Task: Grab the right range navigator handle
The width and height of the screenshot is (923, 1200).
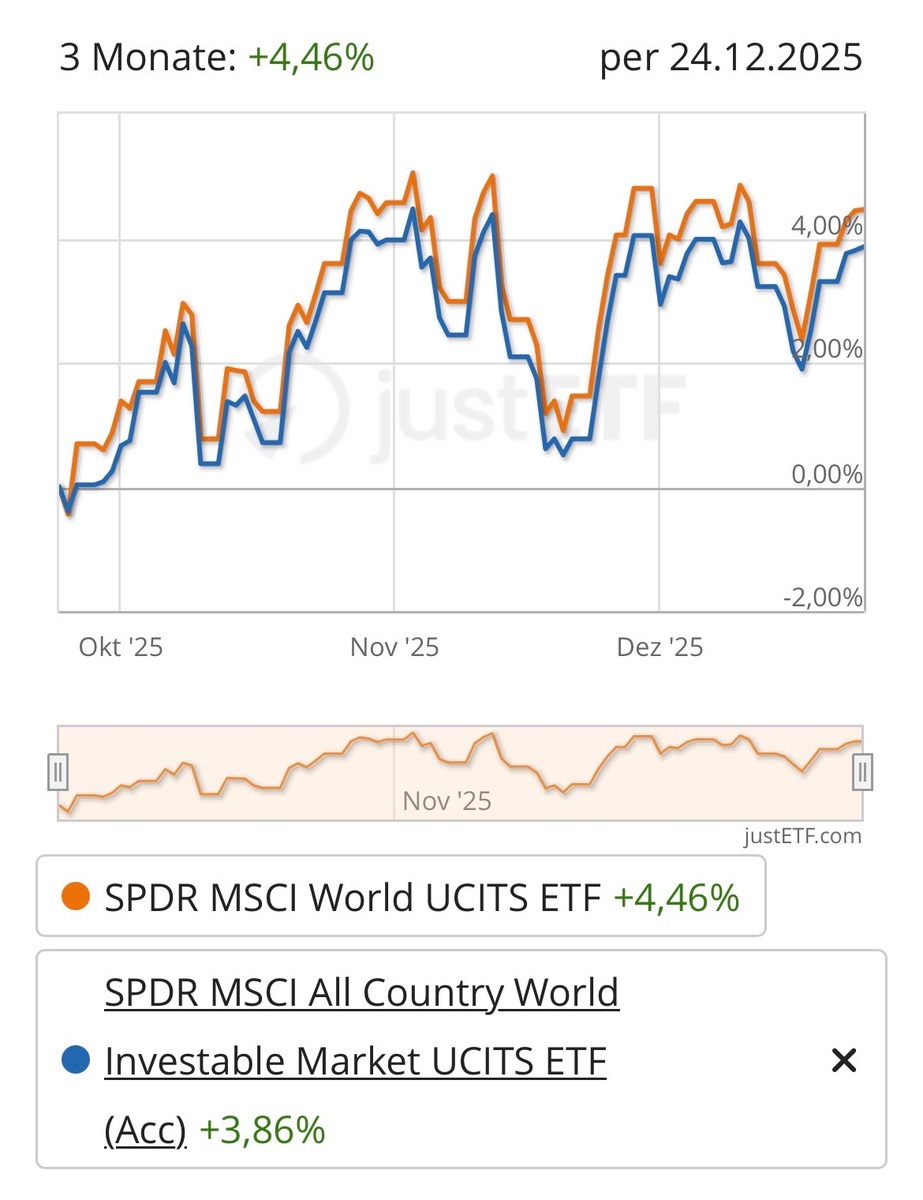Action: pos(864,772)
